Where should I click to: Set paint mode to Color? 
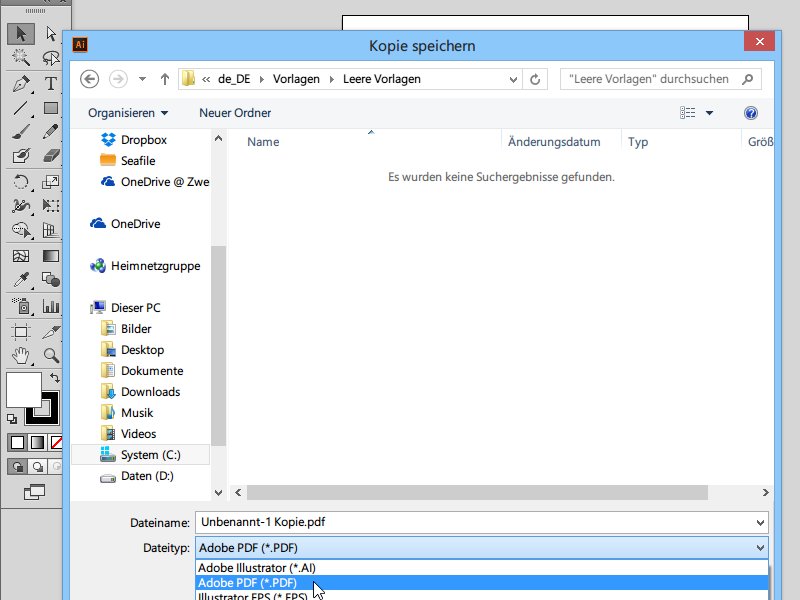(x=17, y=442)
